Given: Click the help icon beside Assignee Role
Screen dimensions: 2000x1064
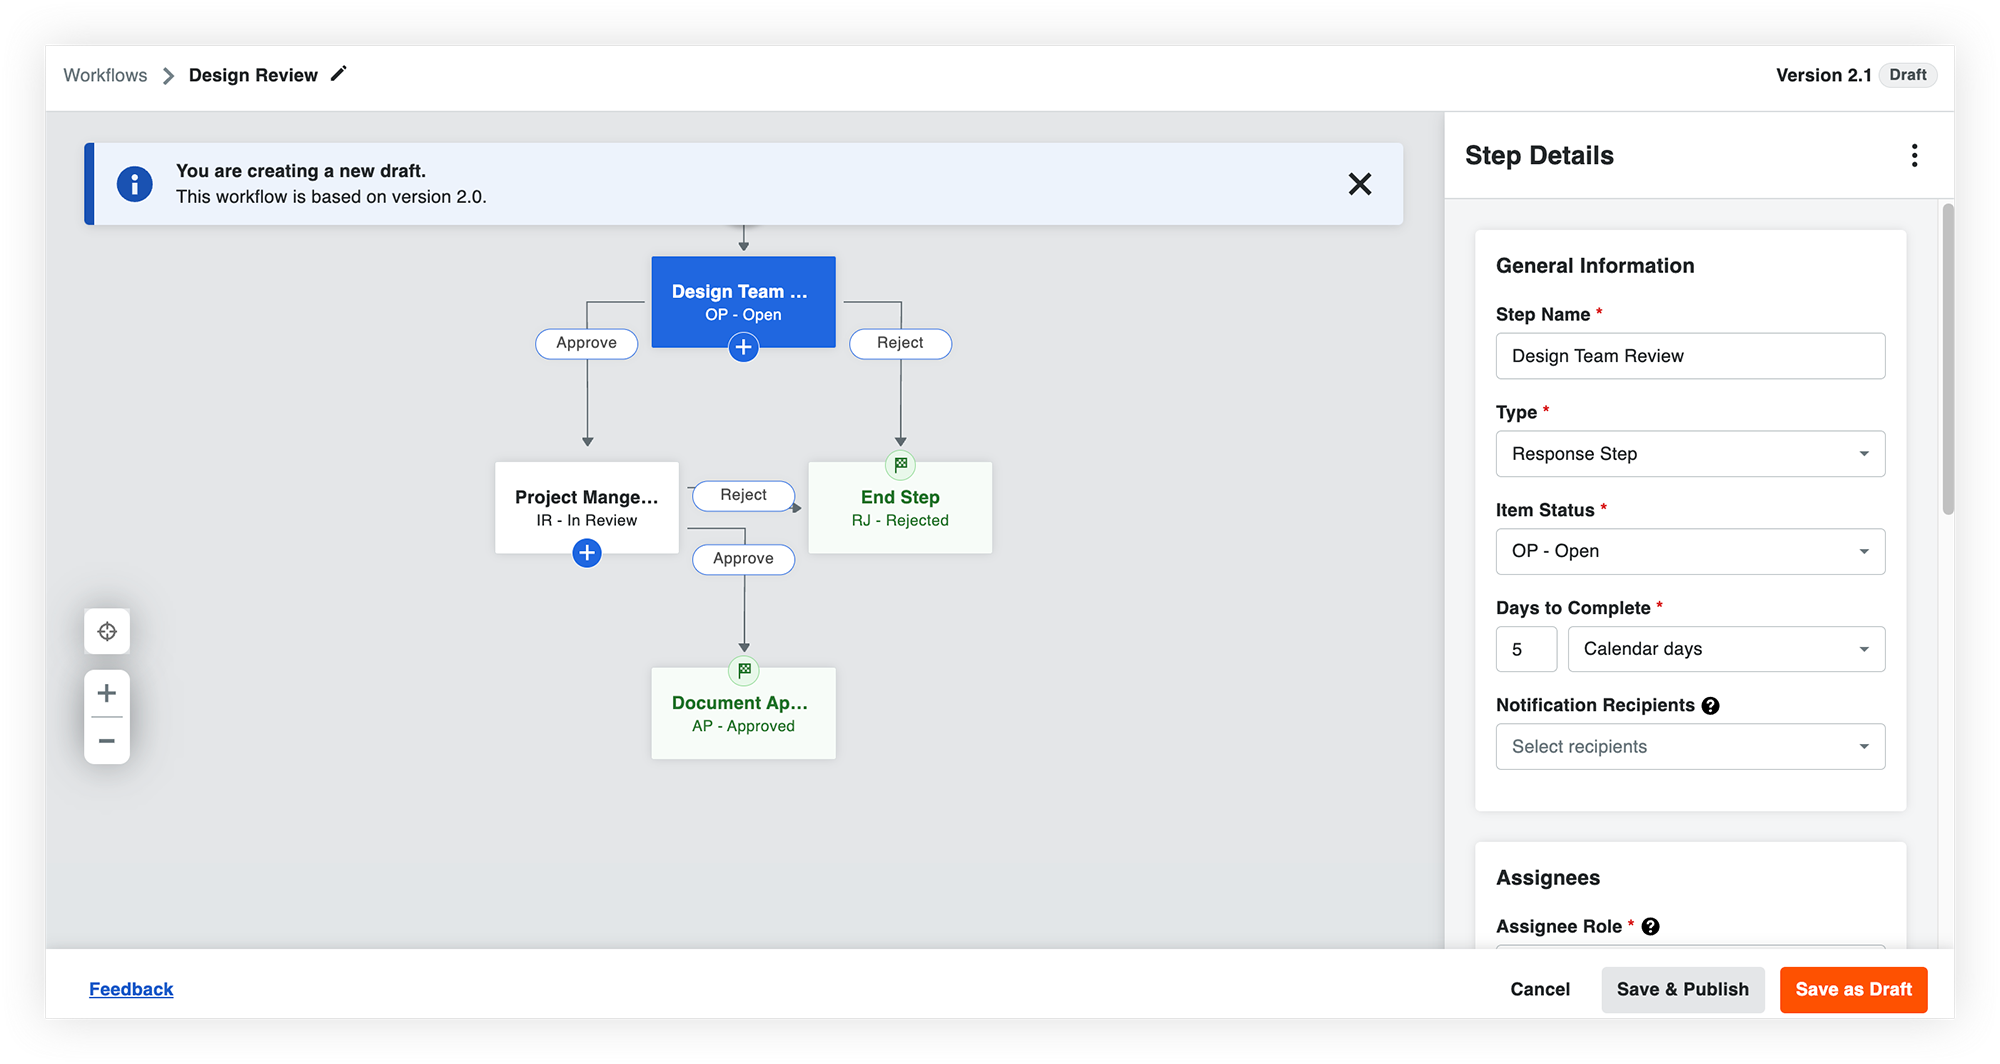Looking at the screenshot, I should [x=1650, y=926].
